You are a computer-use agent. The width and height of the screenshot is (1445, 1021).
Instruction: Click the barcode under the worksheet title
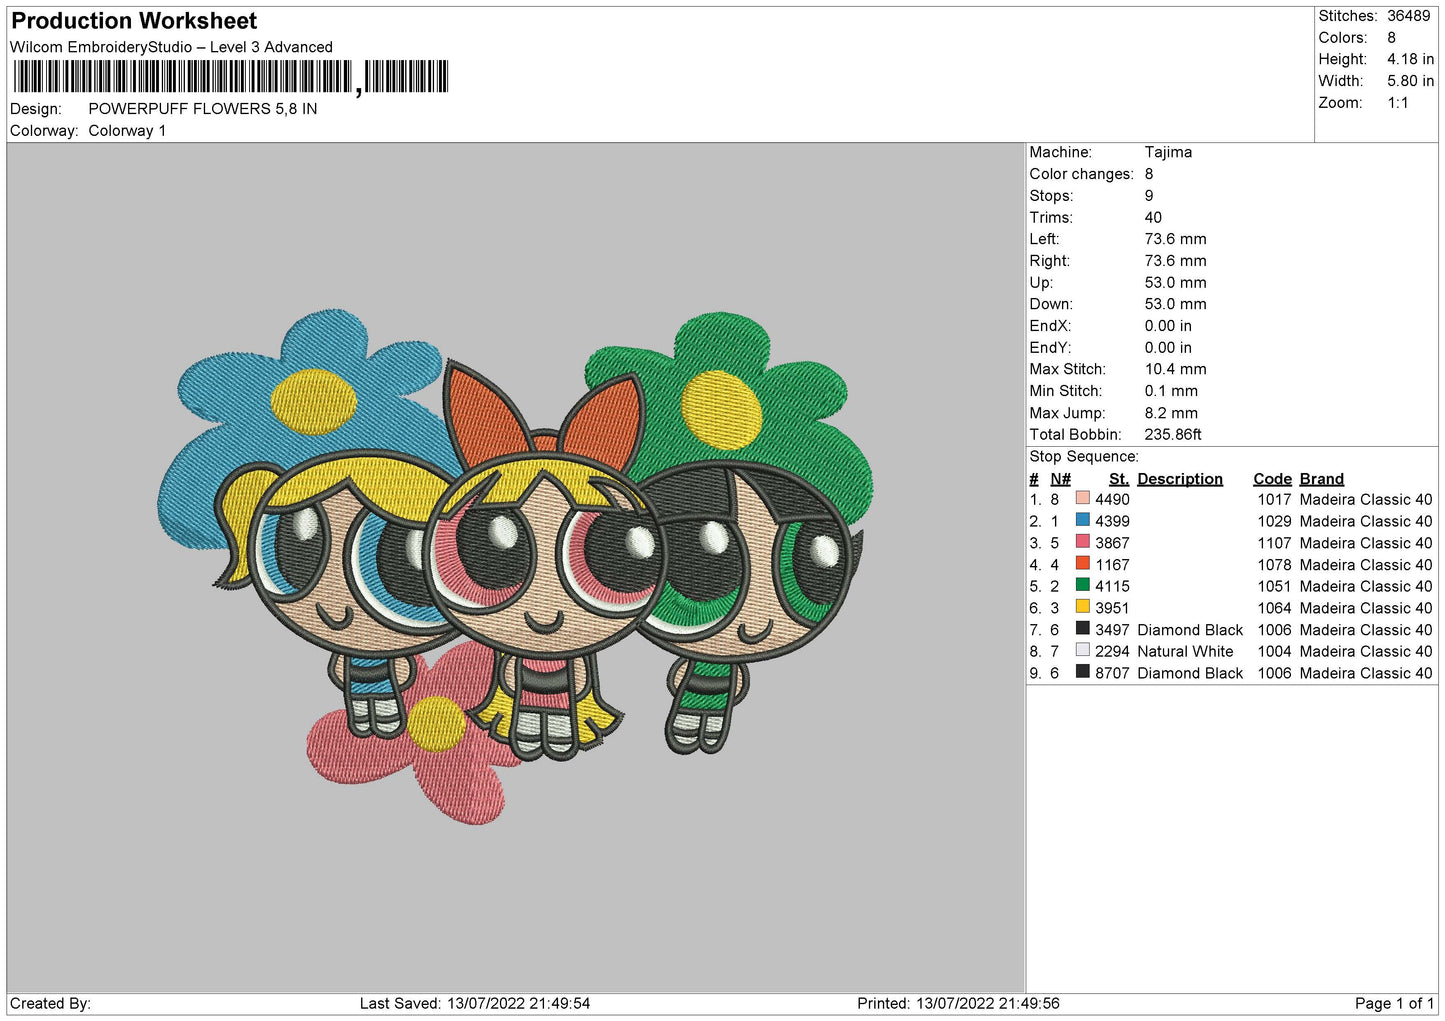tap(230, 77)
